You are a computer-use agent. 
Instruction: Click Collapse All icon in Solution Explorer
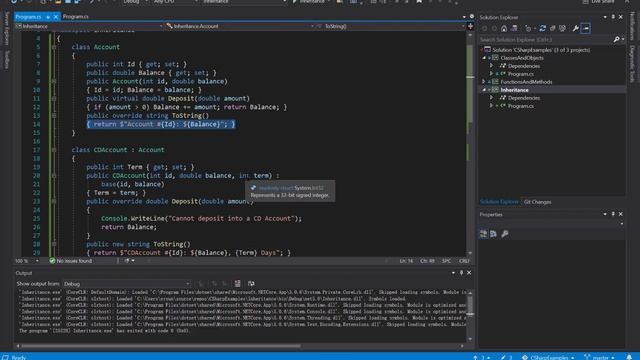point(553,29)
